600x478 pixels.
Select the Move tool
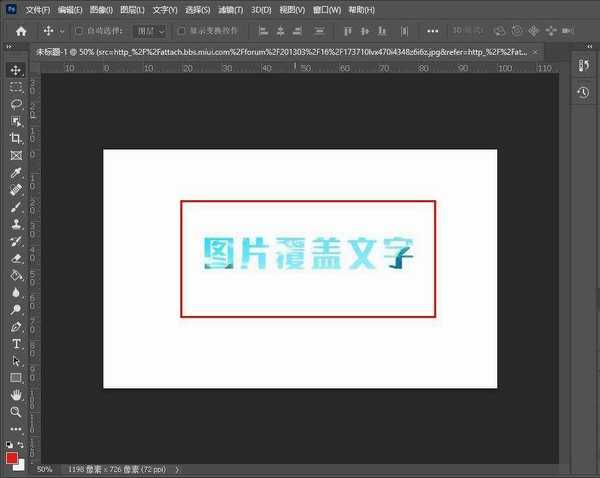pos(16,70)
